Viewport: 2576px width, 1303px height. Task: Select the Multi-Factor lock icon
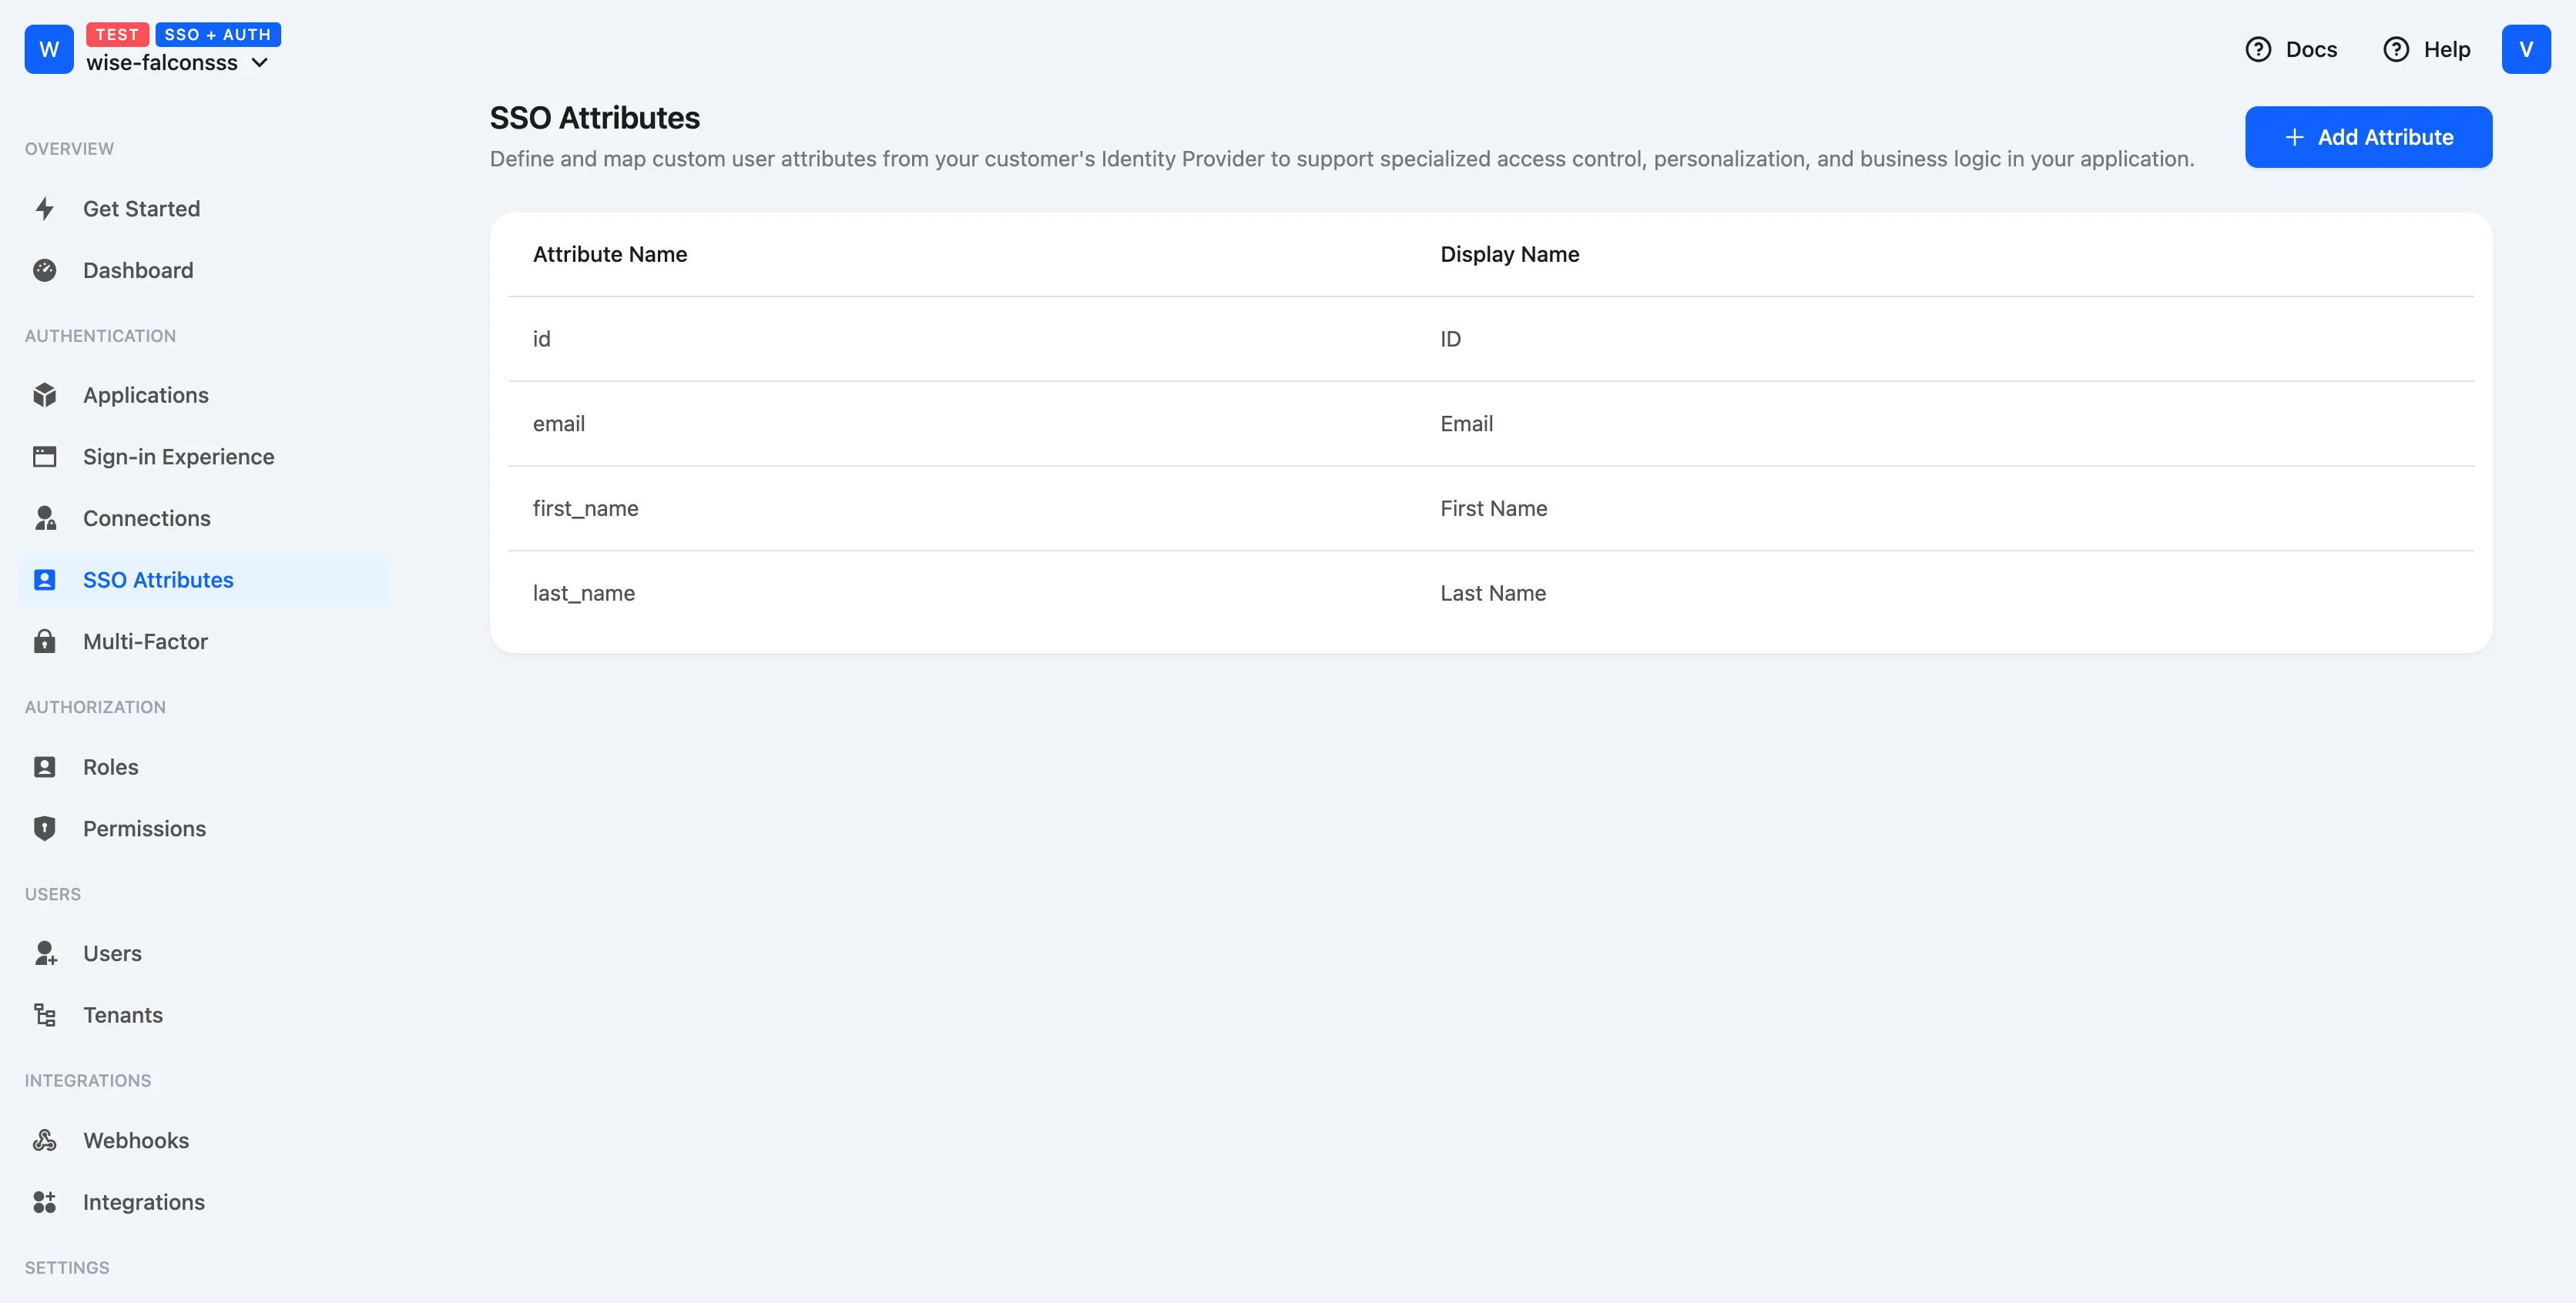pyautogui.click(x=45, y=641)
